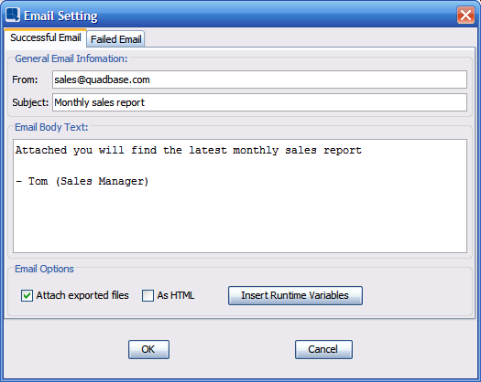Click the first line of the email body
Viewport: 481px width, 382px height.
click(188, 150)
